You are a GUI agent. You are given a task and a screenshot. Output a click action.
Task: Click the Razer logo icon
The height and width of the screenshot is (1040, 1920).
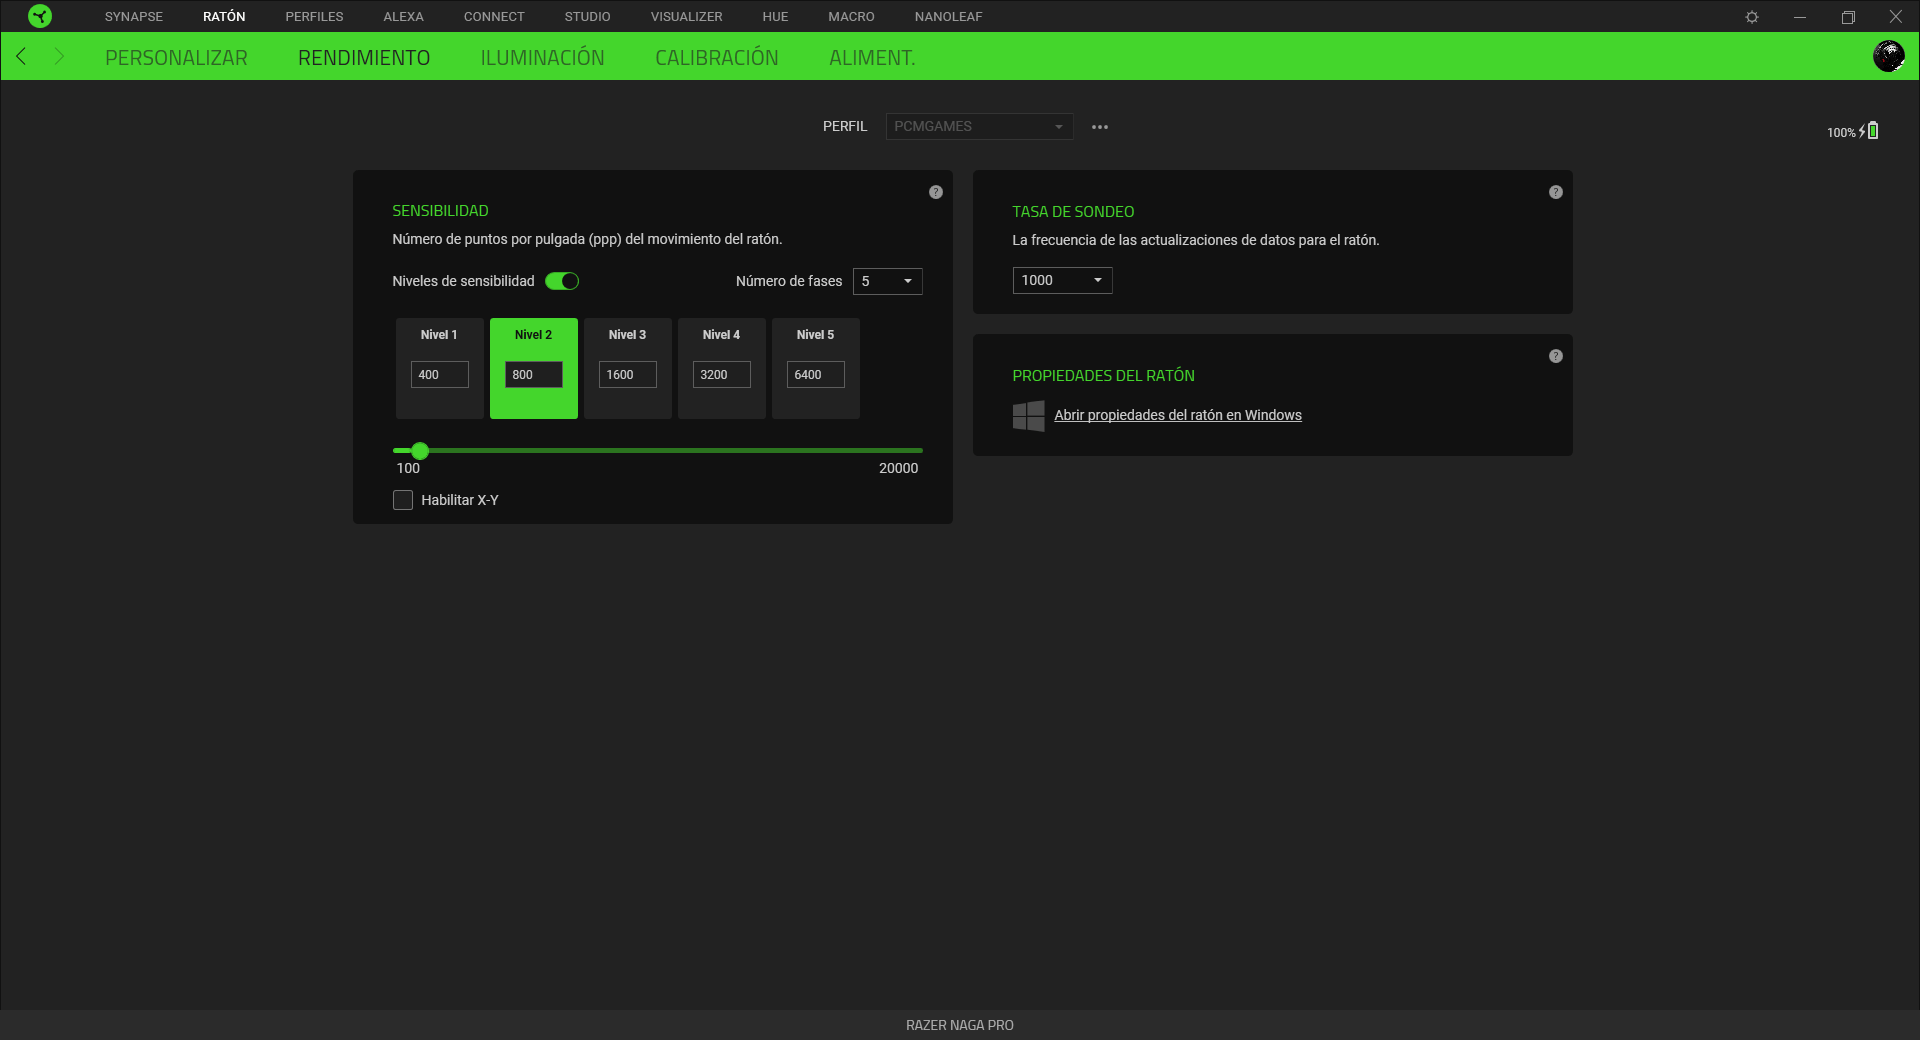[x=40, y=16]
